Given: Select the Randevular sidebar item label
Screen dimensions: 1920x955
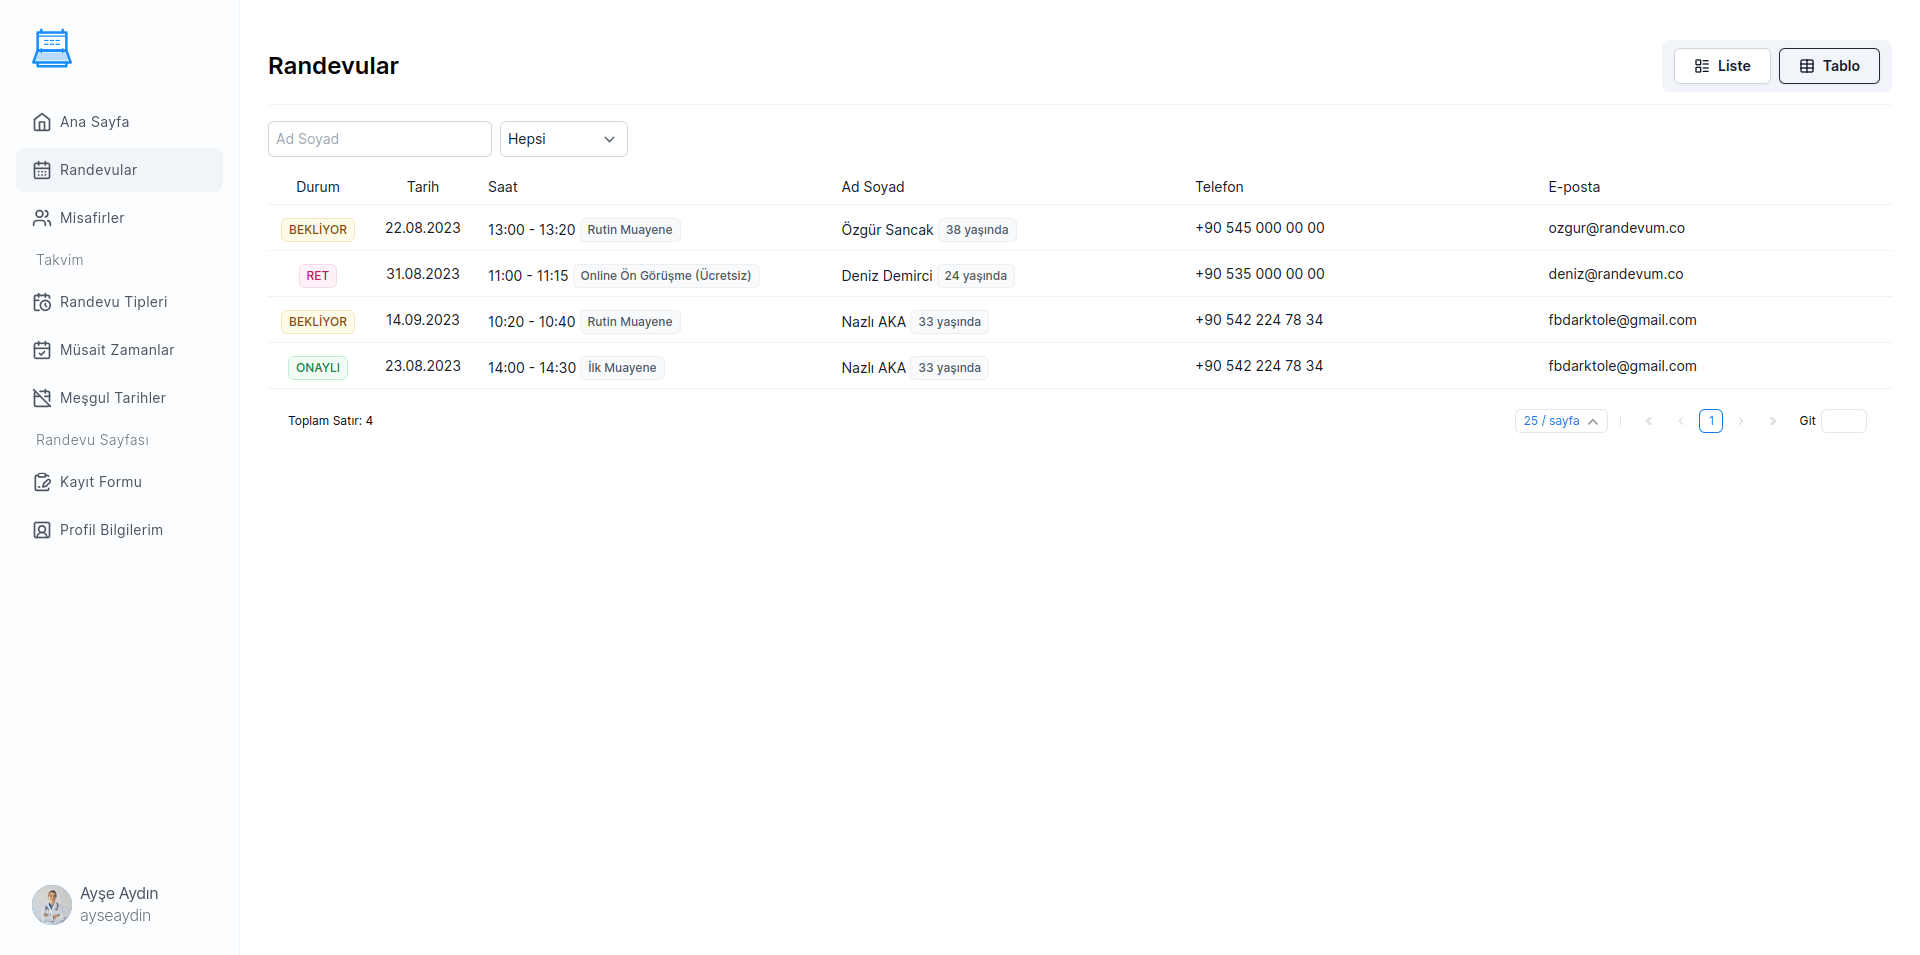Looking at the screenshot, I should click(98, 170).
